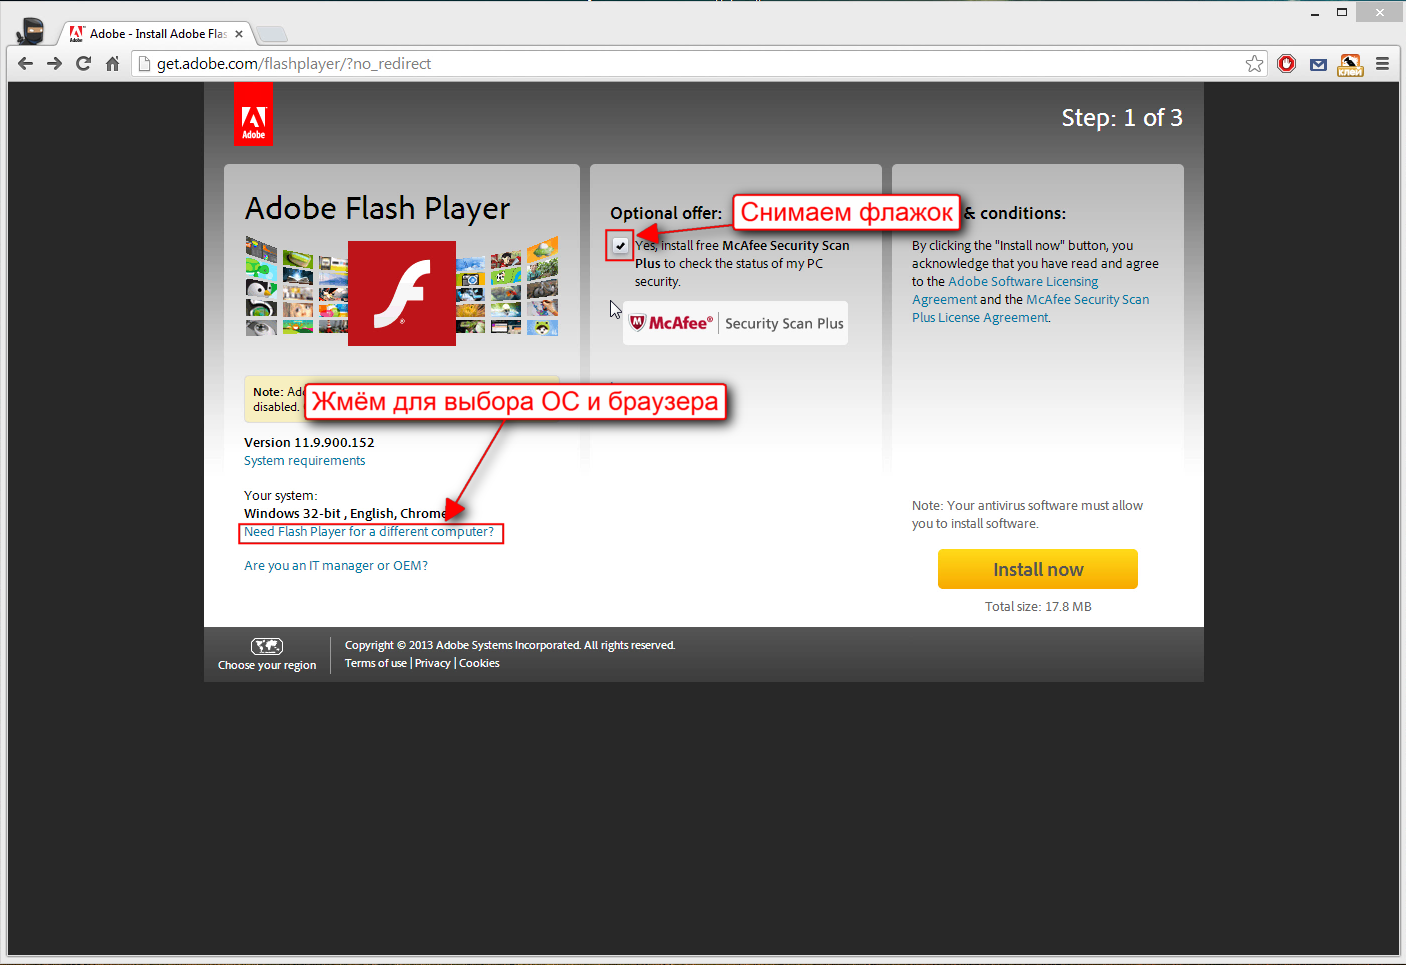The height and width of the screenshot is (965, 1406).
Task: Go back with the browser back arrow
Action: pyautogui.click(x=25, y=63)
